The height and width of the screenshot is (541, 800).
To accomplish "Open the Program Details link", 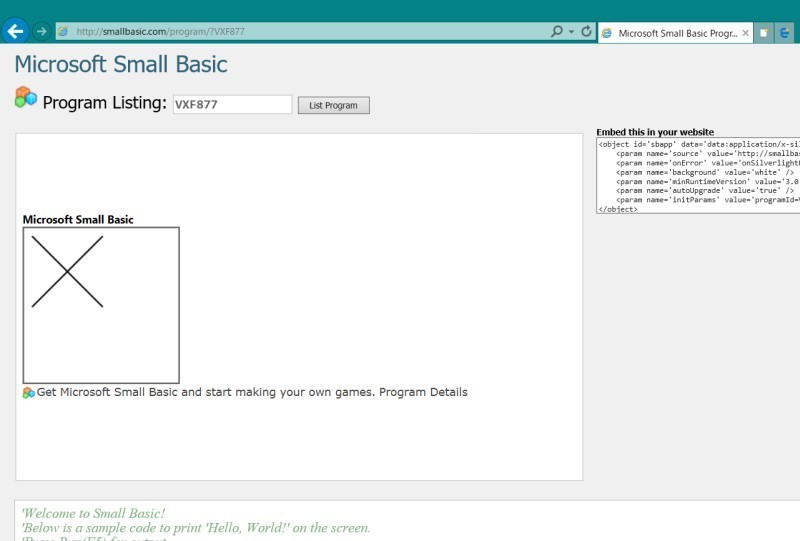I will click(x=423, y=392).
